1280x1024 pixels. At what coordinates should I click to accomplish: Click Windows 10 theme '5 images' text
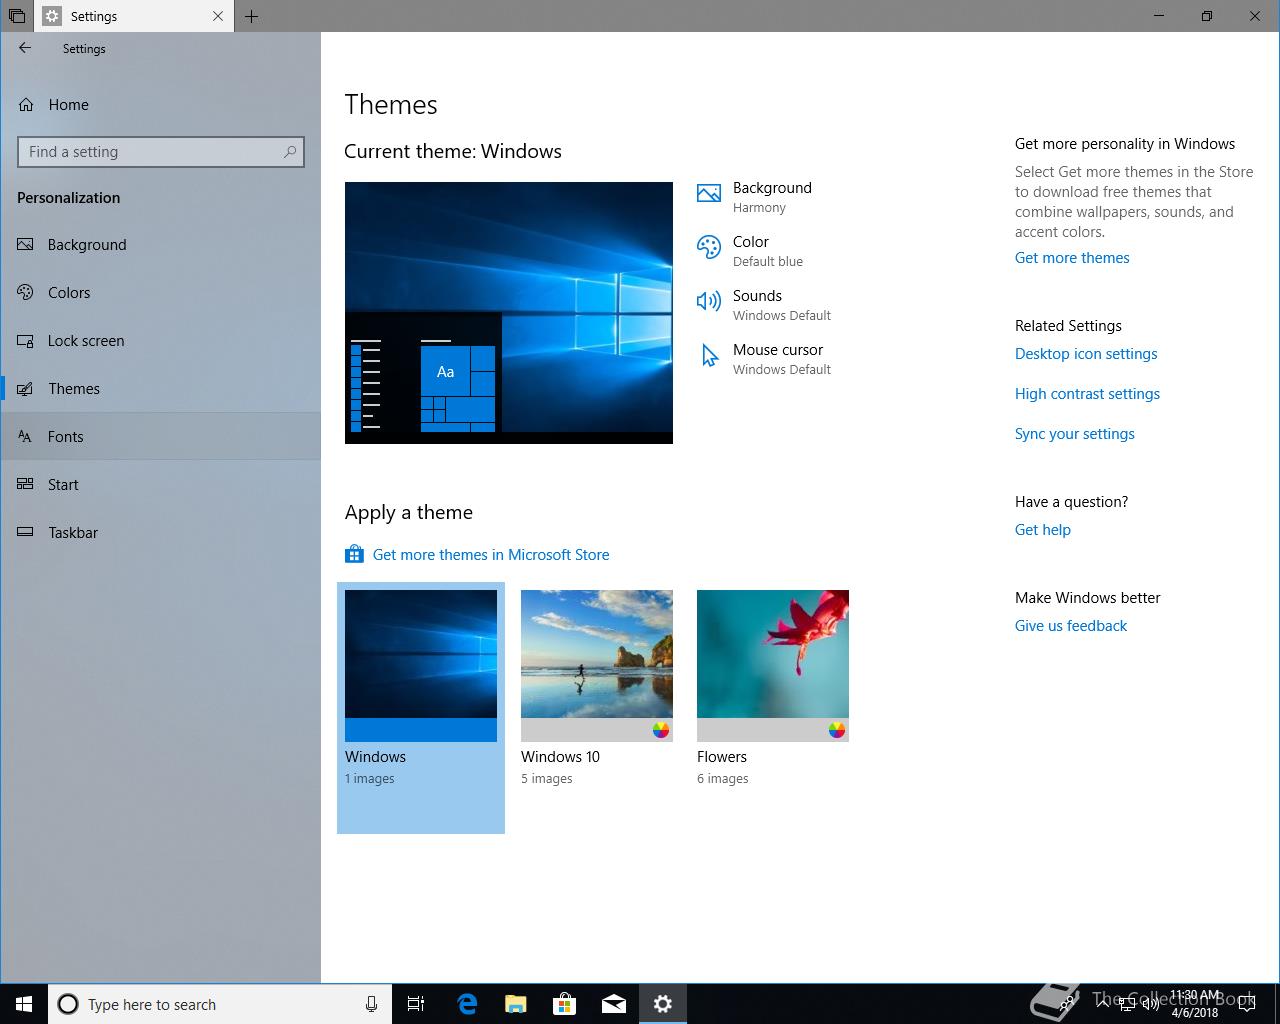coord(547,779)
